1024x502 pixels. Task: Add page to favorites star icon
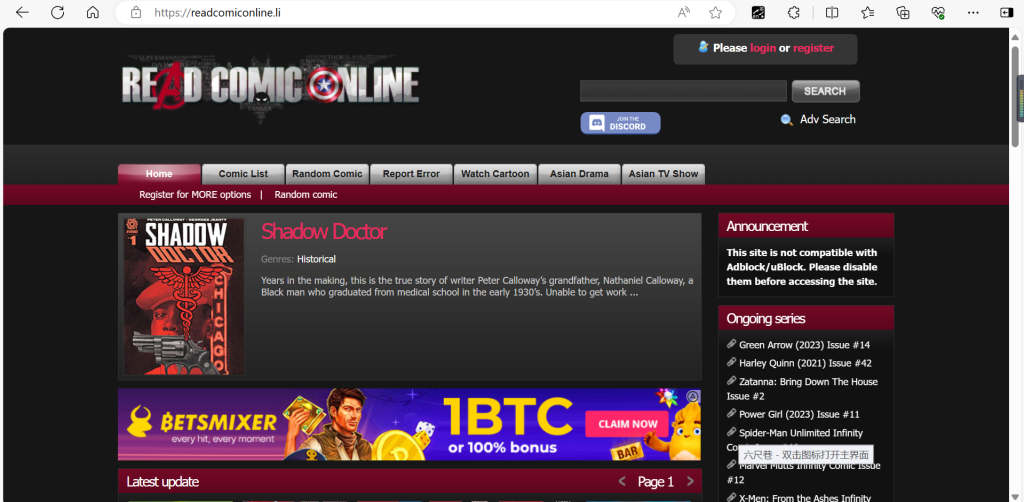[x=716, y=12]
